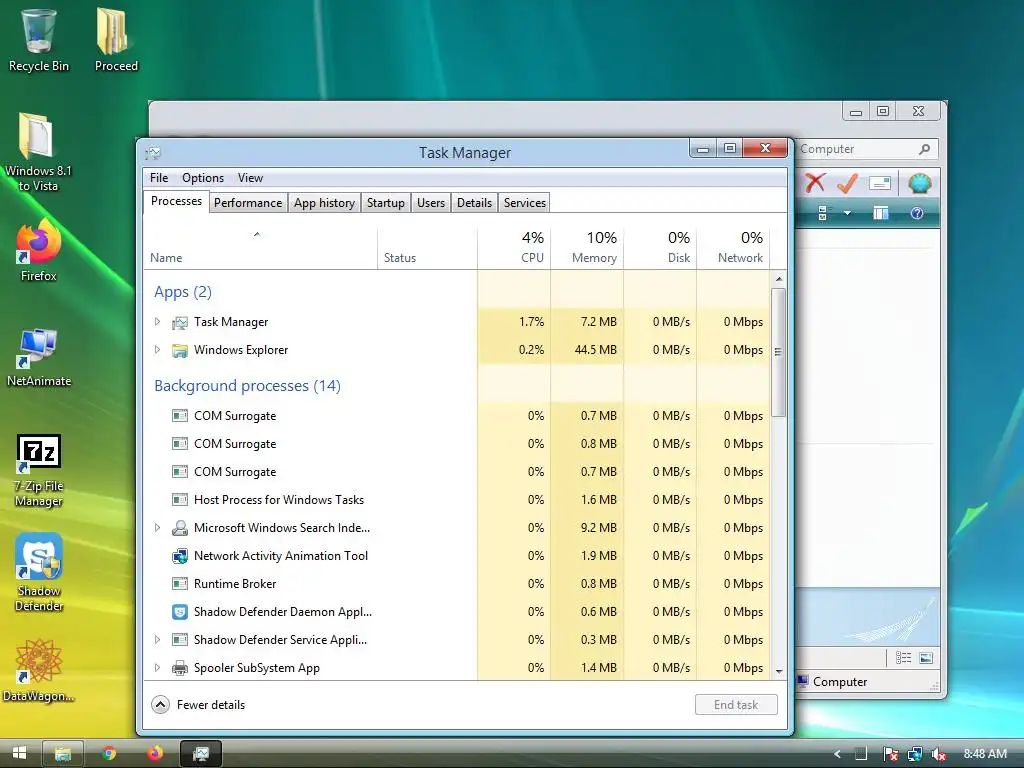Click the Task Manager title bar icon
The width and height of the screenshot is (1024, 768).
pyautogui.click(x=153, y=153)
